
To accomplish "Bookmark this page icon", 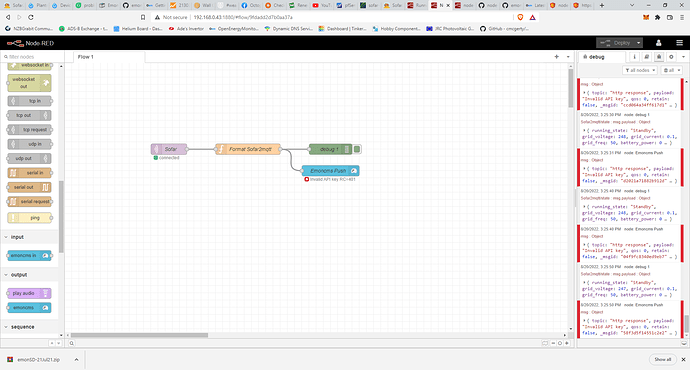I will click(x=143, y=17).
